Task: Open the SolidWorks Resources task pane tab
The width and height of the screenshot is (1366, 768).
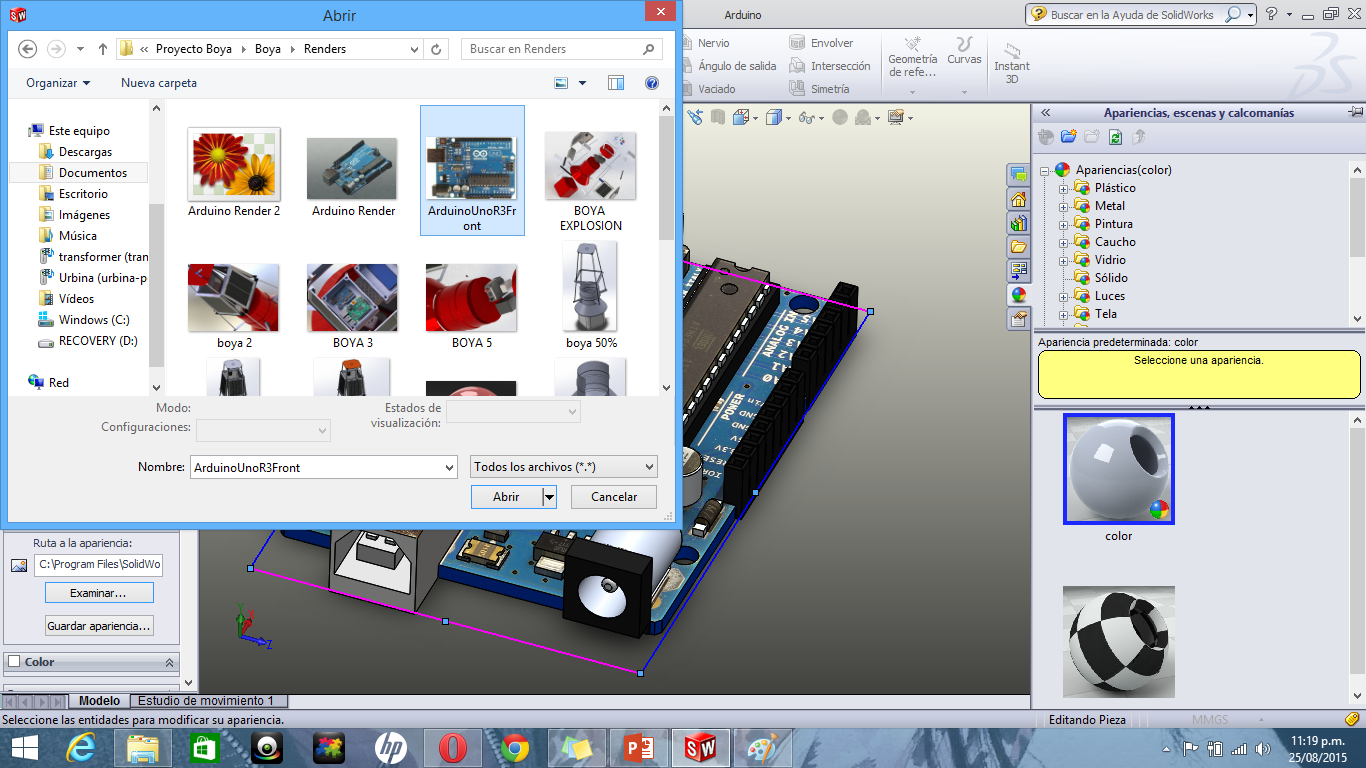Action: click(x=1019, y=200)
